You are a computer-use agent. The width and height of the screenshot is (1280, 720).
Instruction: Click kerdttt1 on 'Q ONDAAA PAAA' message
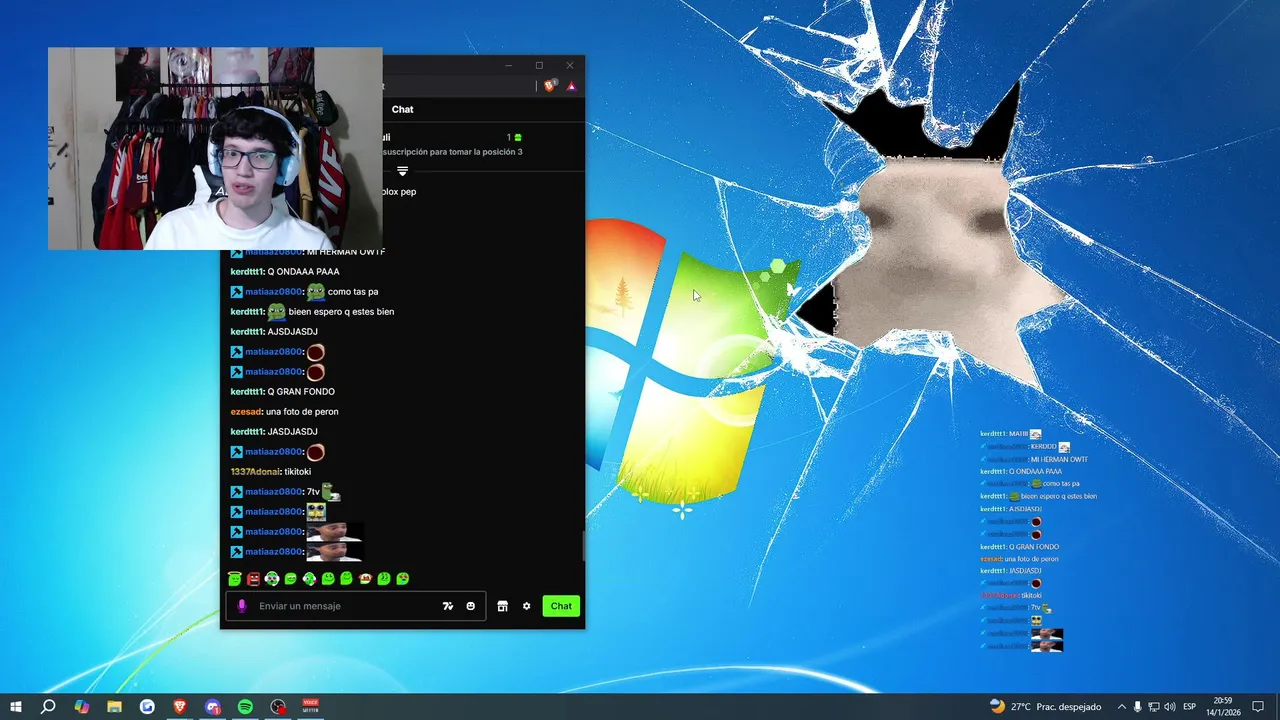247,271
